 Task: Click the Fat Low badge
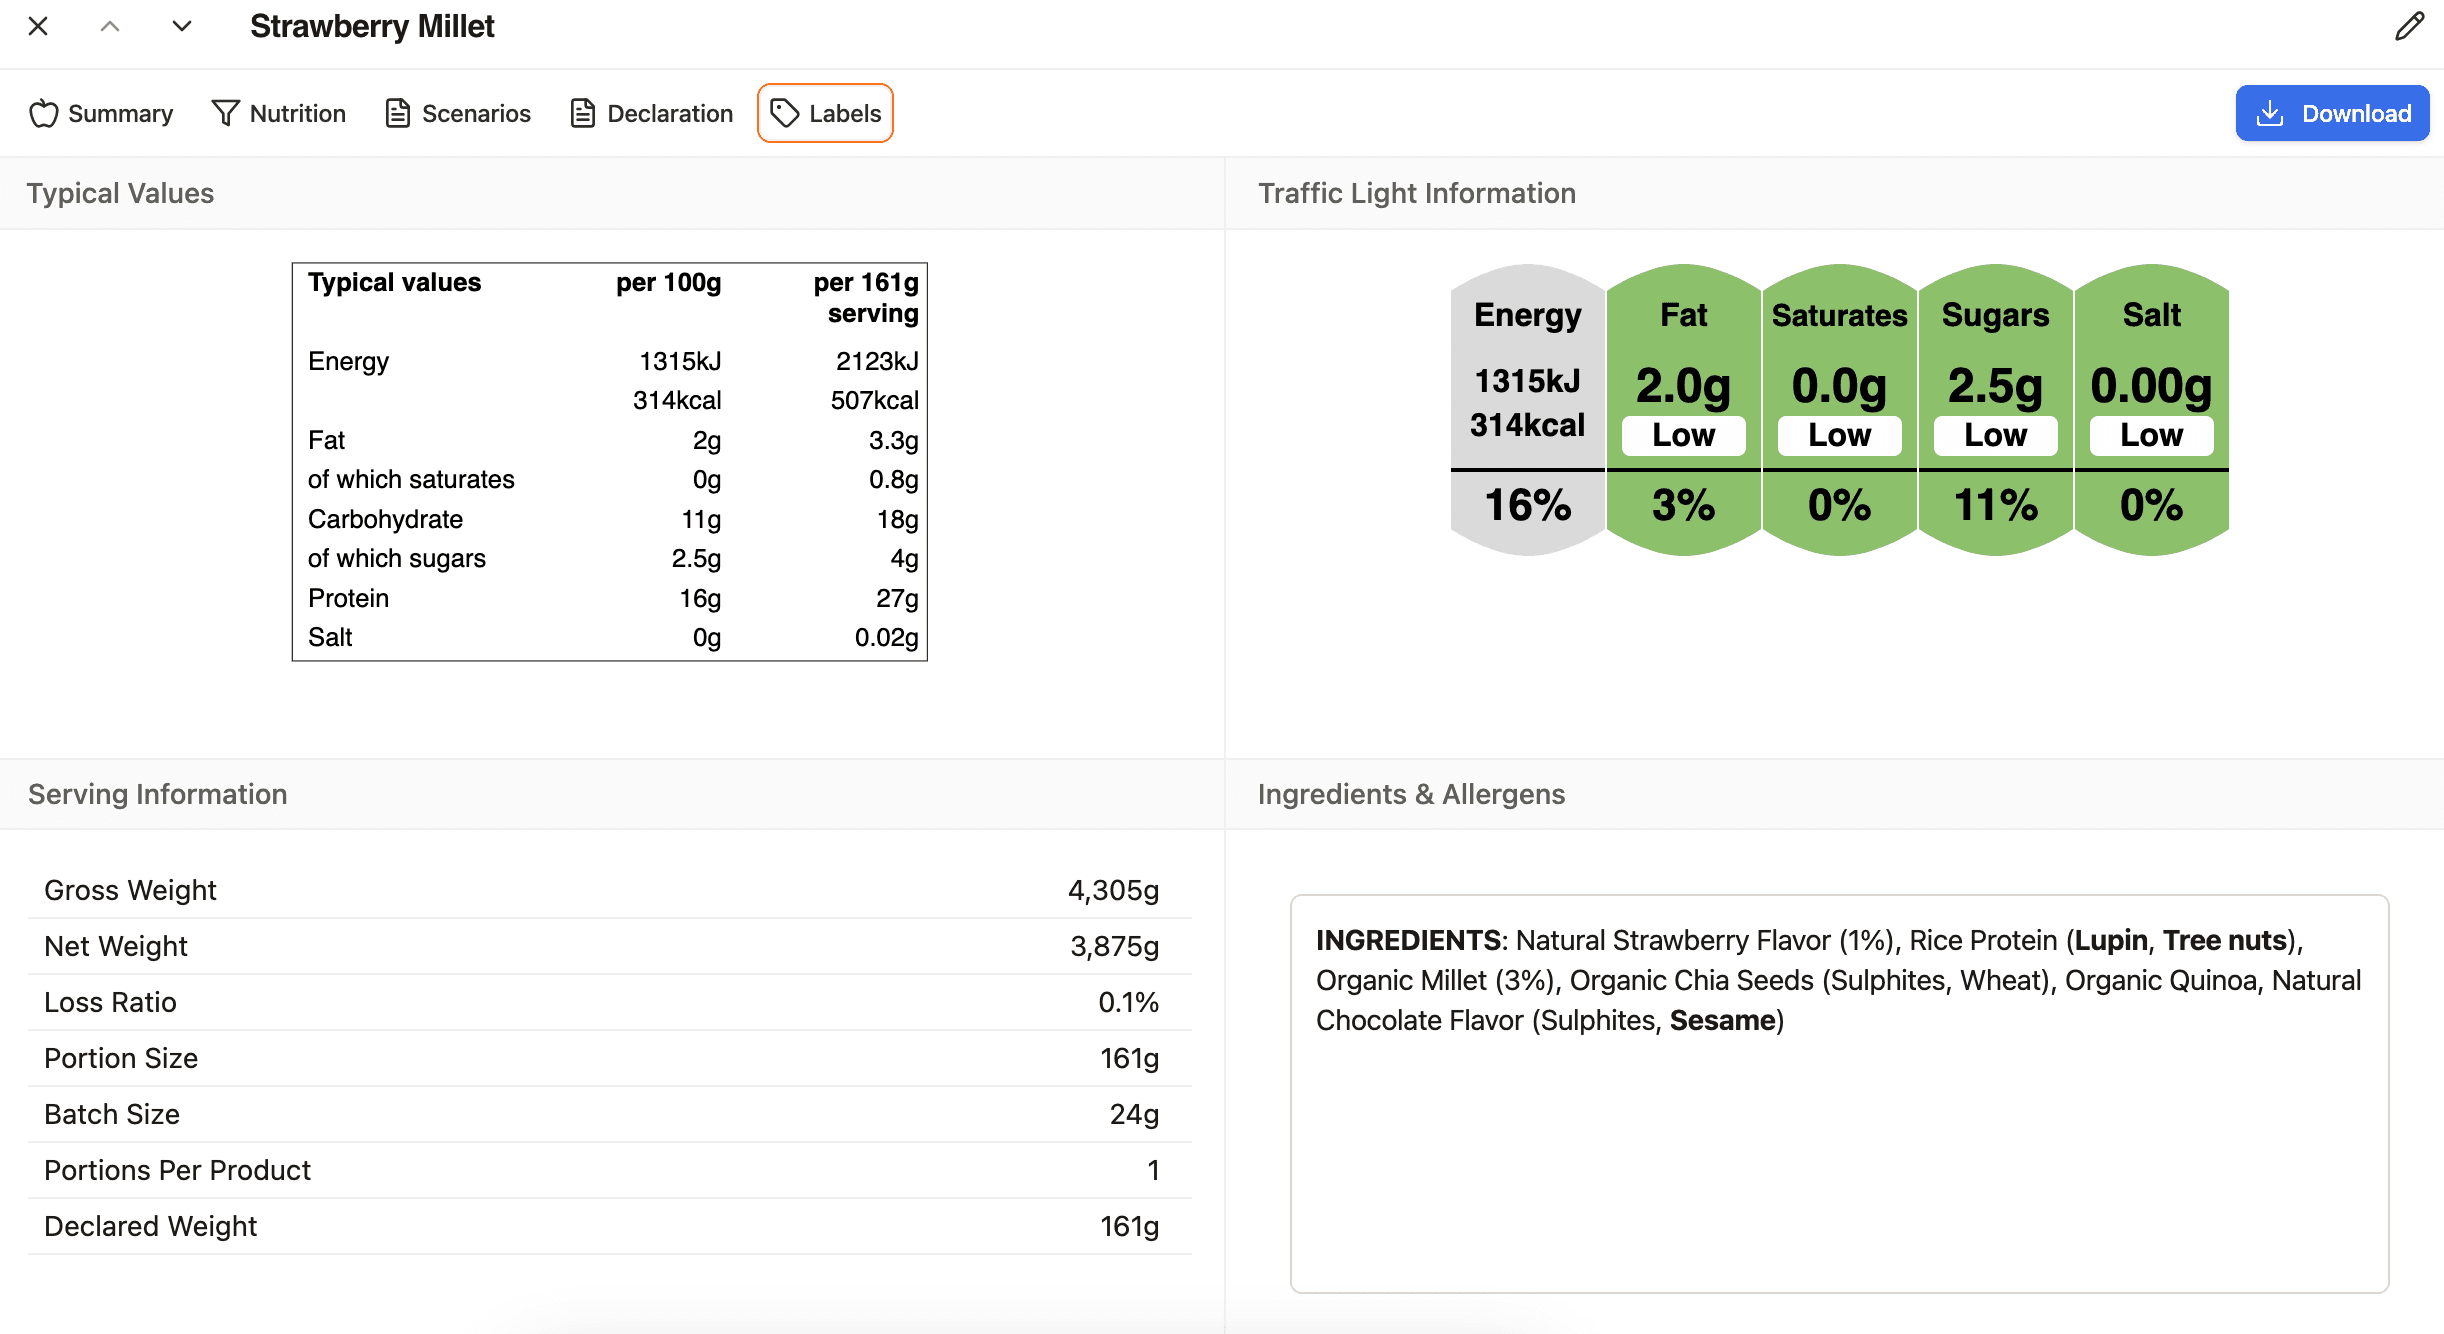[x=1682, y=435]
